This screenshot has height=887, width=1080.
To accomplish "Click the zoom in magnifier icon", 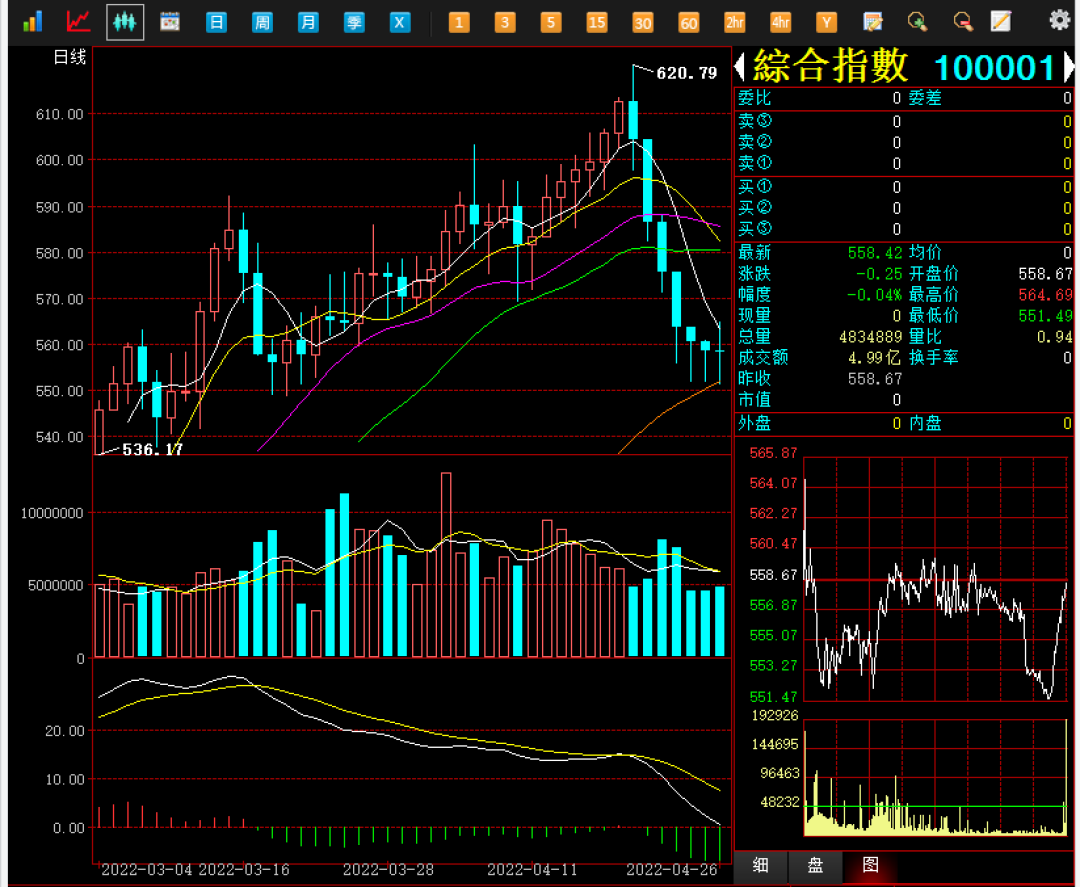I will pyautogui.click(x=917, y=22).
